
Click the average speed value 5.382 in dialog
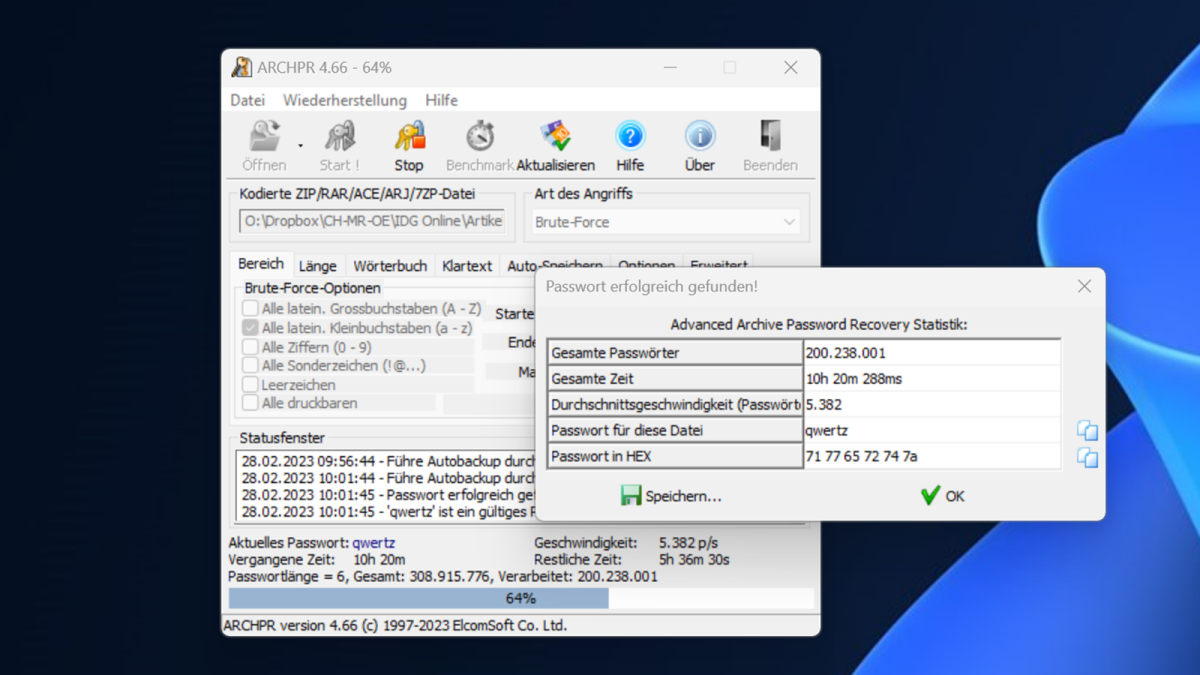pyautogui.click(x=932, y=405)
